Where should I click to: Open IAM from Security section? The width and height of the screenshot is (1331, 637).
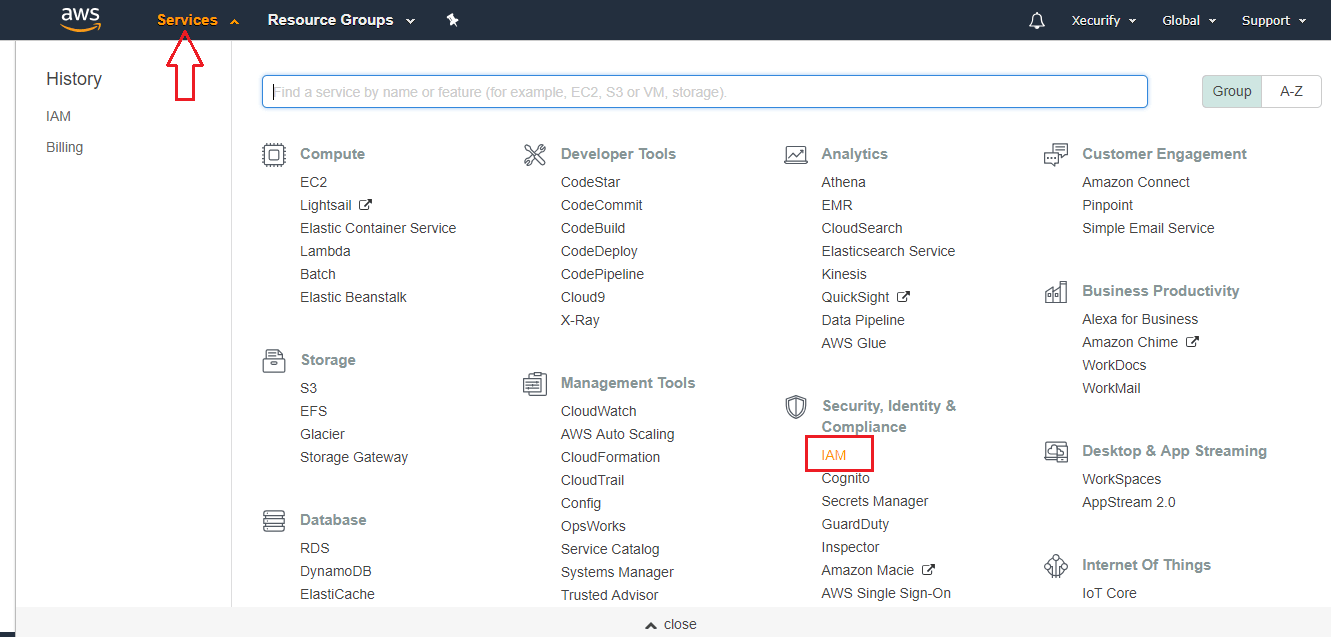point(833,454)
